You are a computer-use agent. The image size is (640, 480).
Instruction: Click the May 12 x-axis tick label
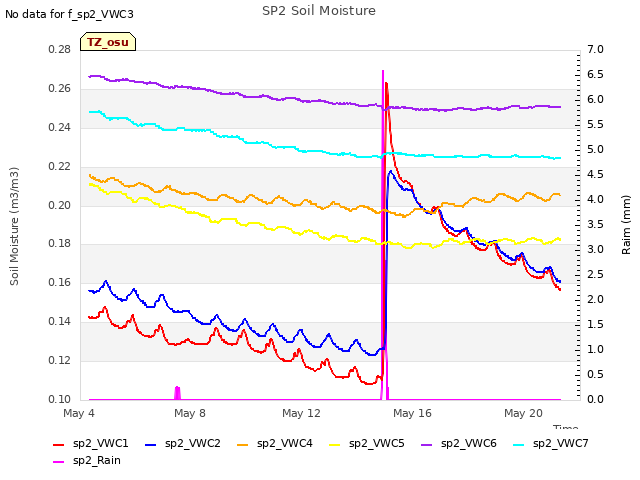tap(301, 413)
